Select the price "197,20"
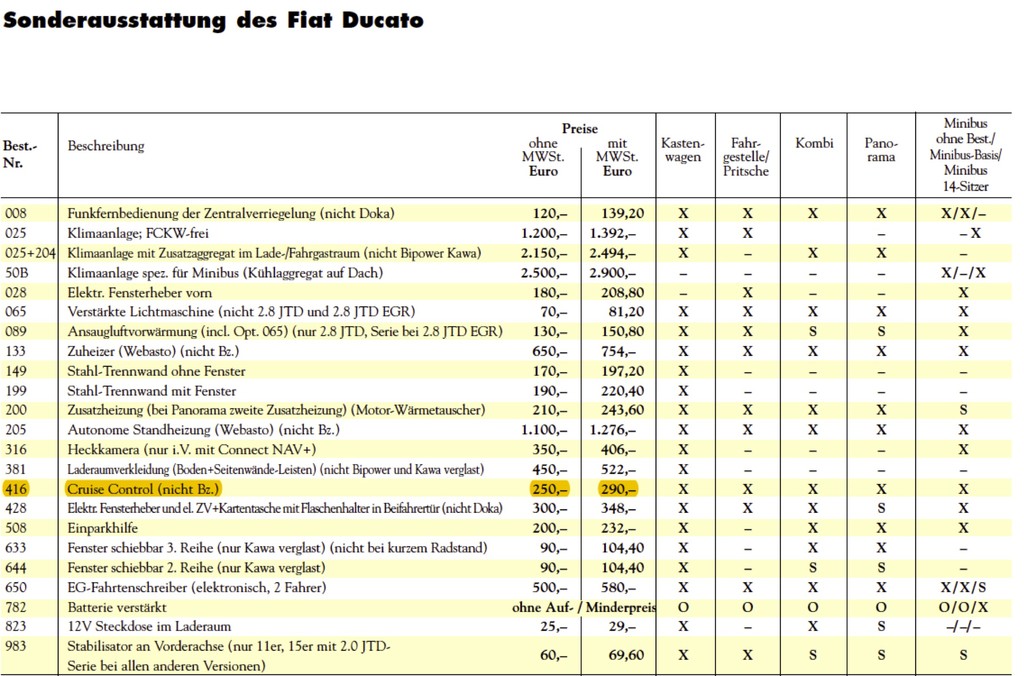Image resolution: width=1024 pixels, height=676 pixels. 622,371
